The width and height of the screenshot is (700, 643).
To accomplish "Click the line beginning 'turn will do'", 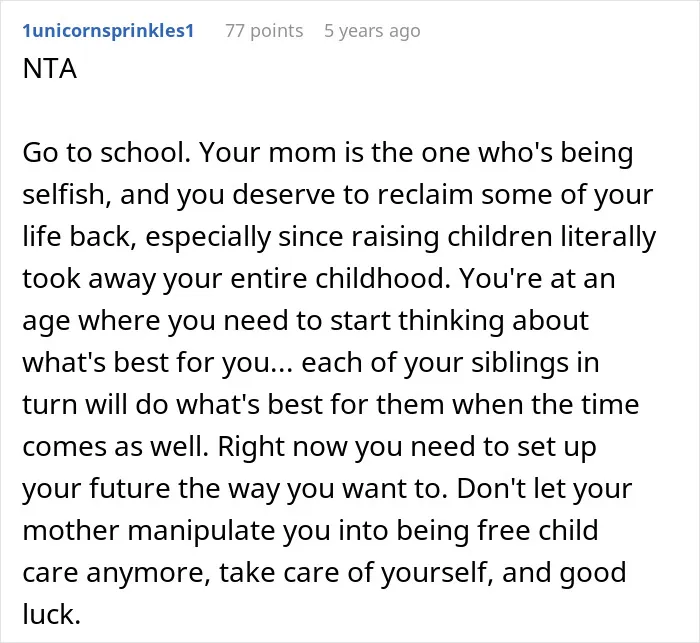I will pos(331,404).
